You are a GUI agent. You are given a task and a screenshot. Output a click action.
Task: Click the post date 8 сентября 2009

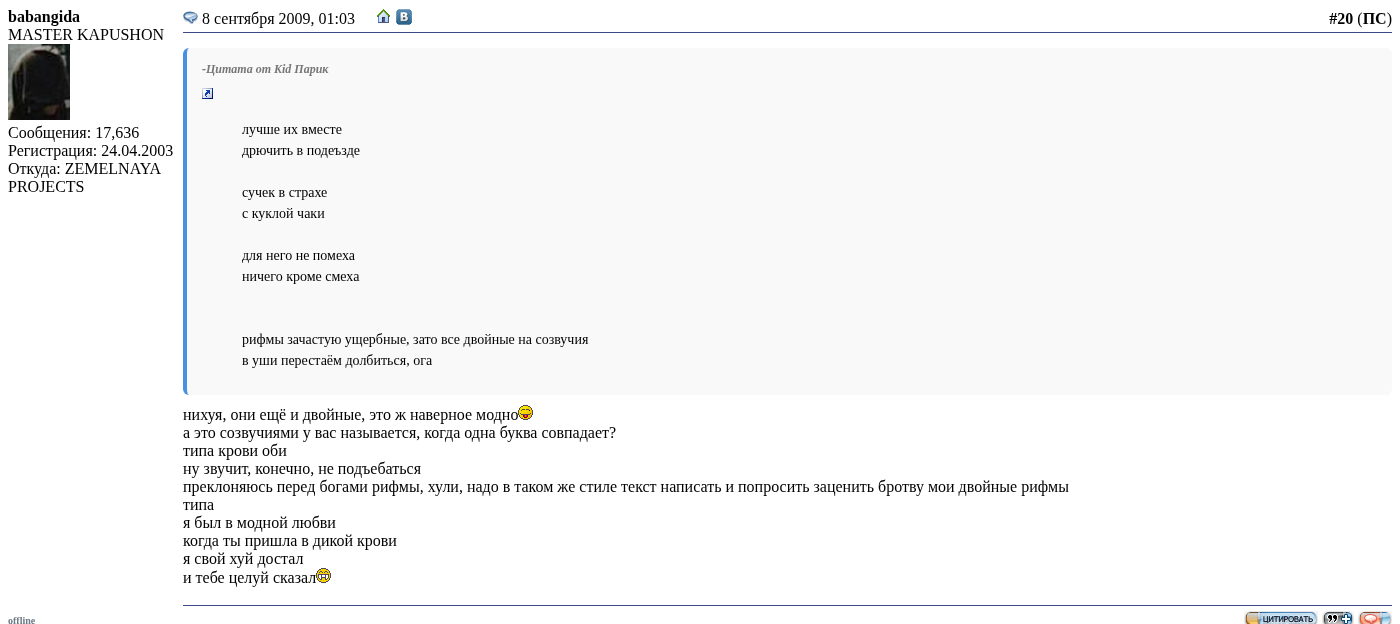278,19
